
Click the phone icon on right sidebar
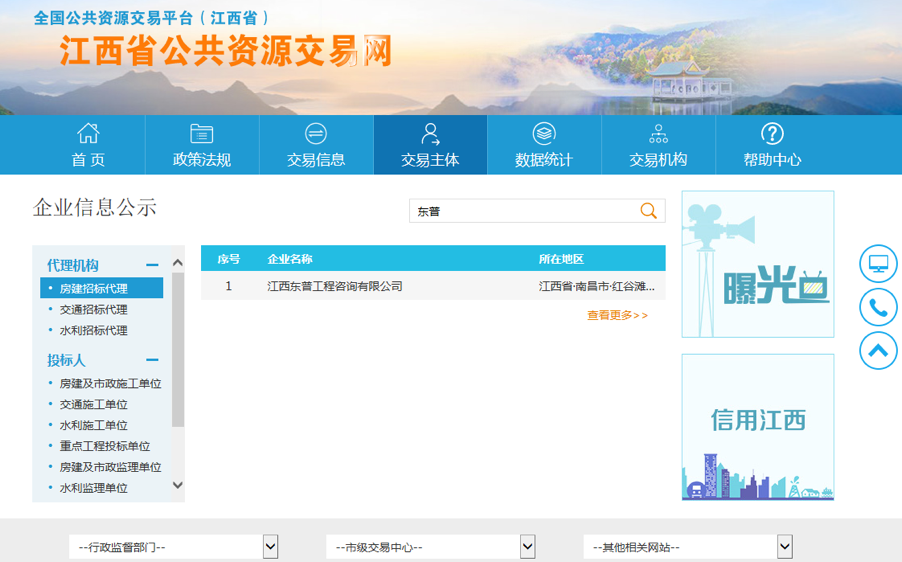[878, 307]
